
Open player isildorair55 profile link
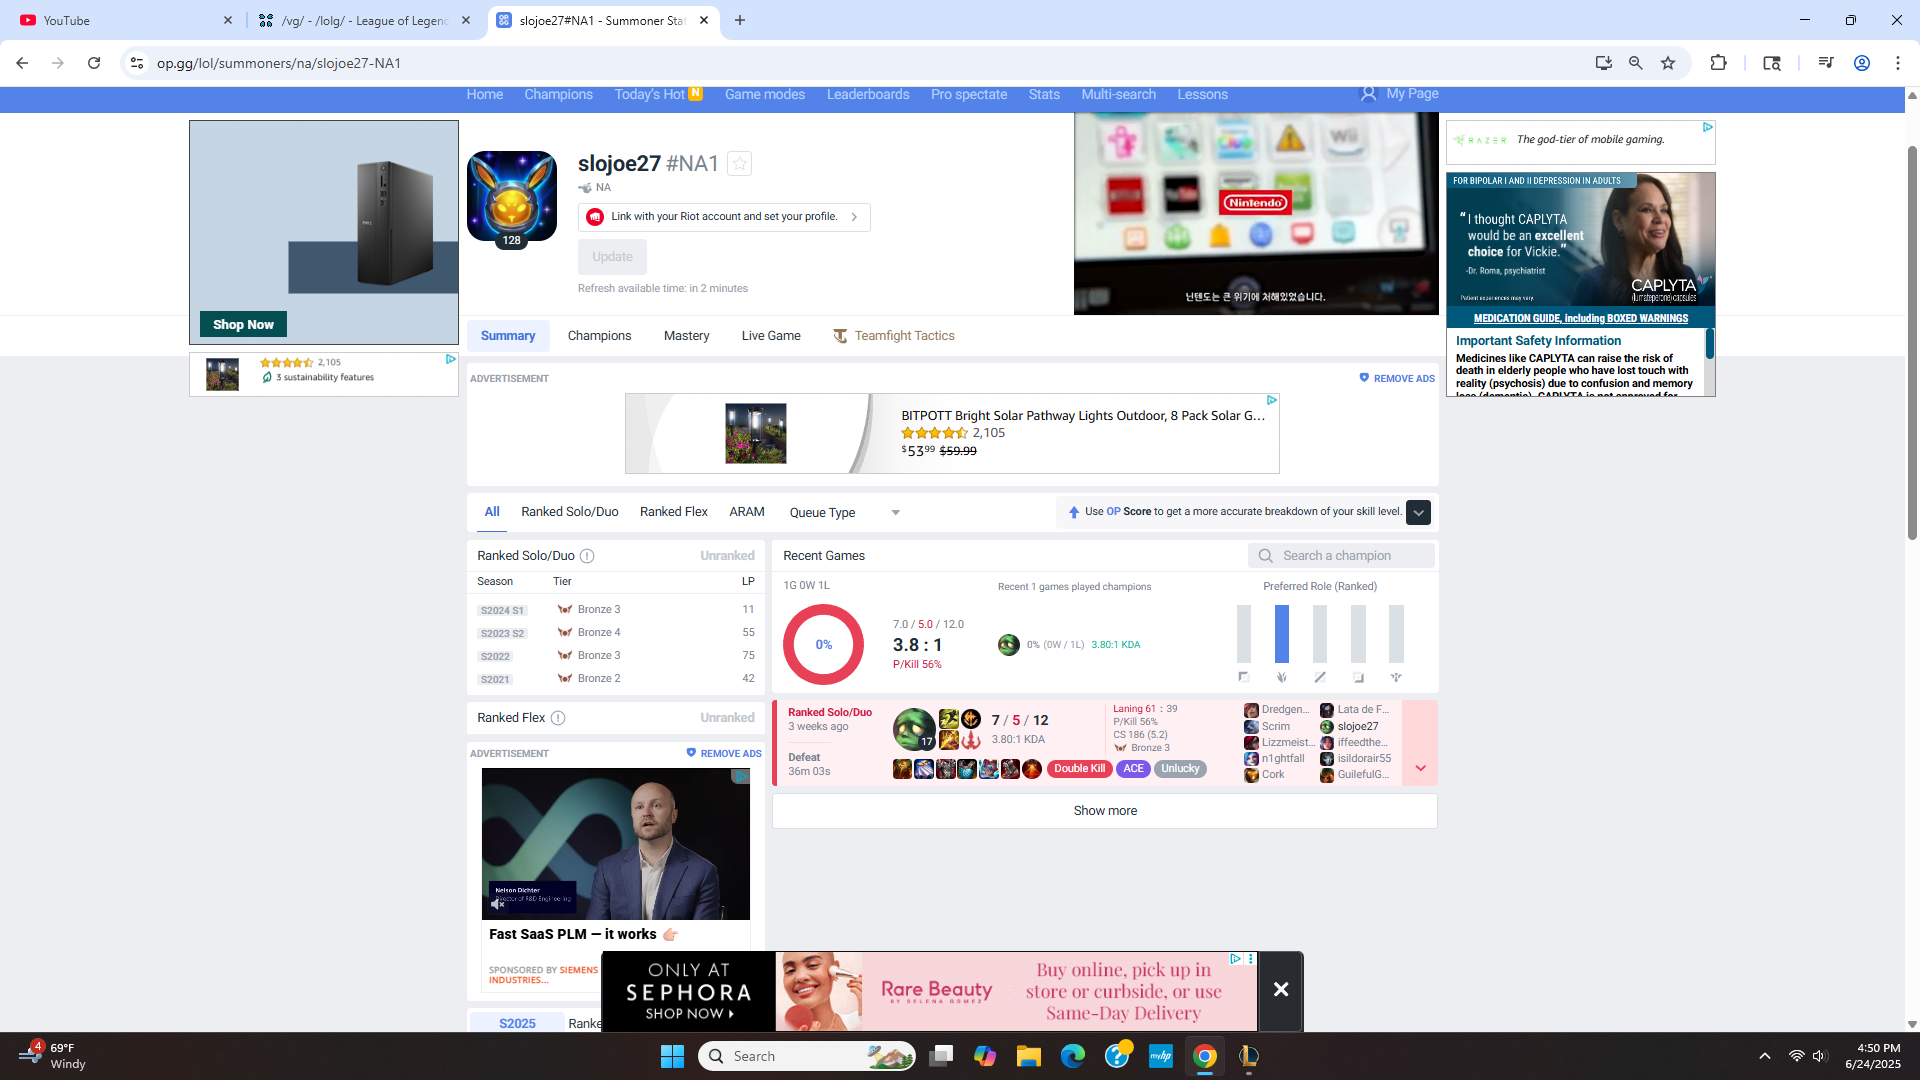pos(1364,759)
